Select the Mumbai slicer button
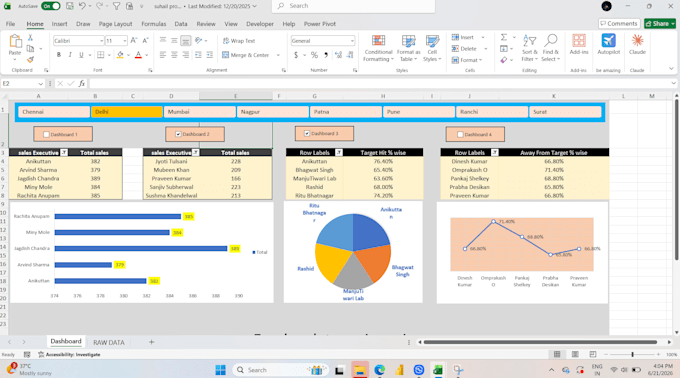680x378 pixels. point(200,112)
